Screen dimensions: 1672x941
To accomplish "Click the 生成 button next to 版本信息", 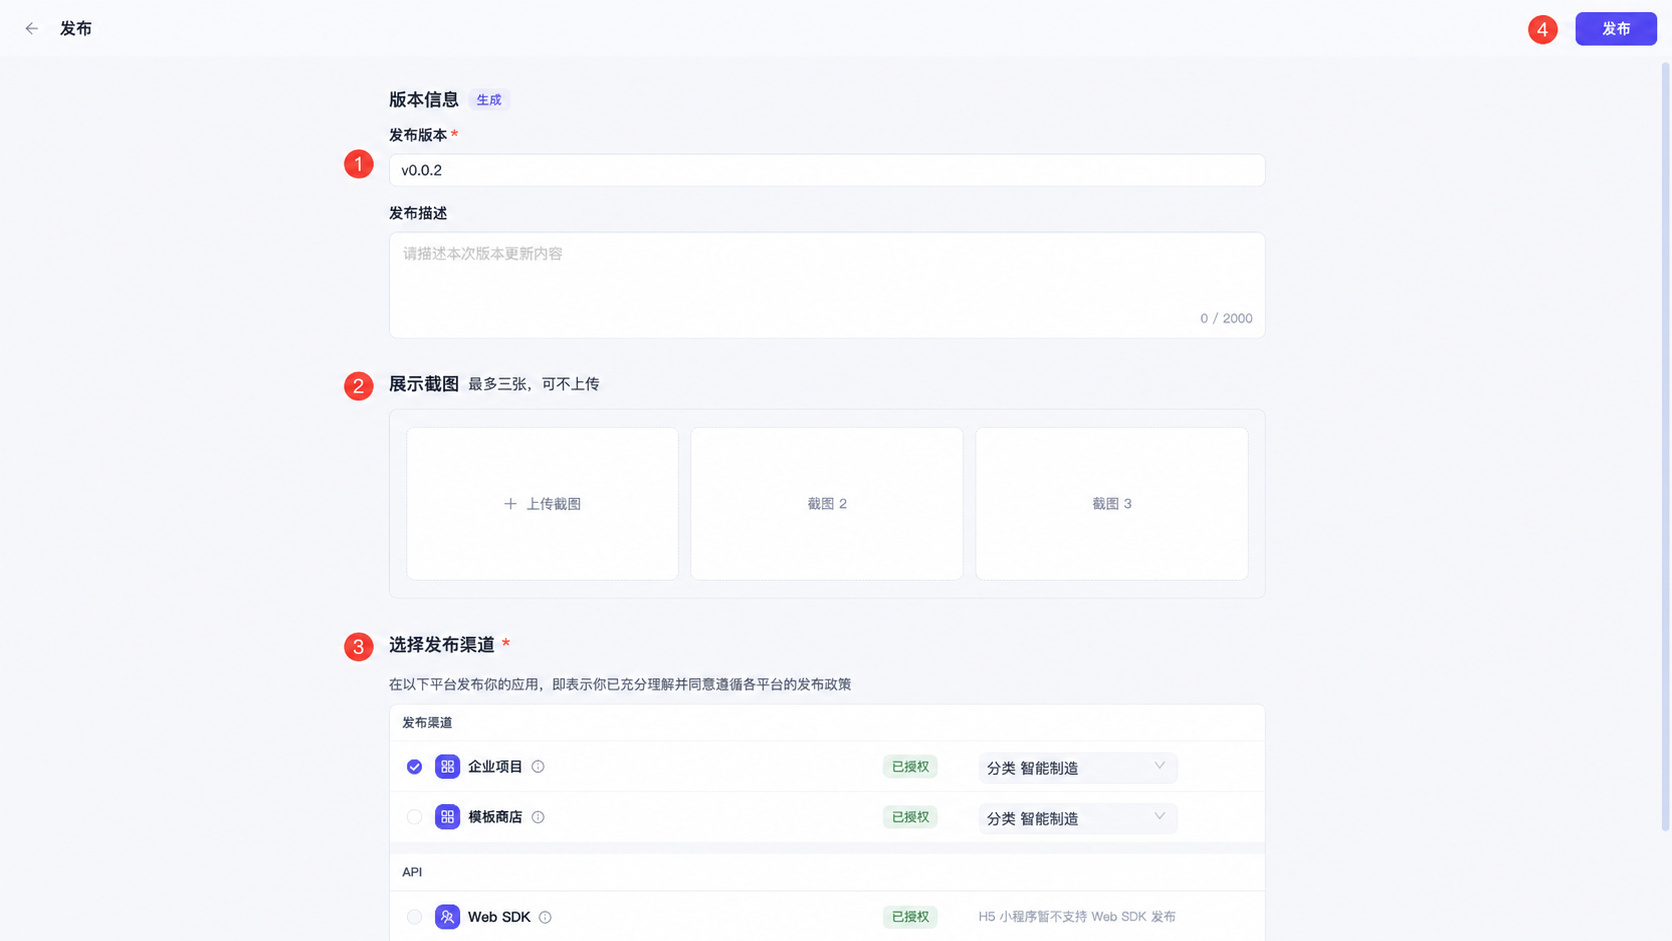I will tap(489, 100).
